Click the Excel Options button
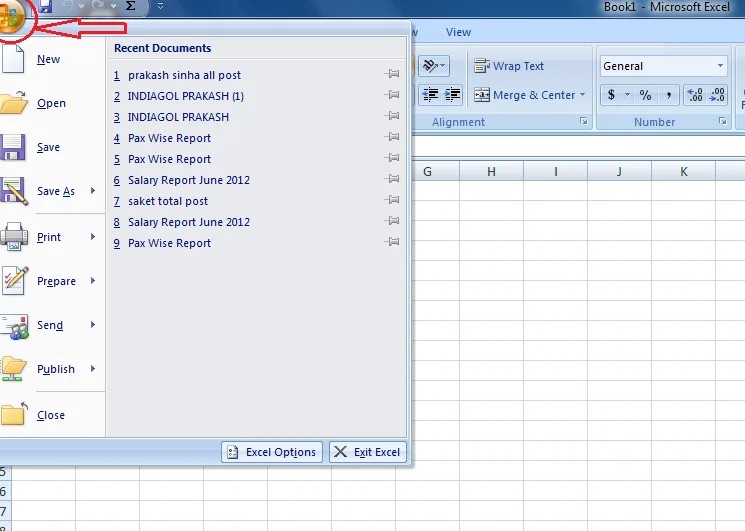The height and width of the screenshot is (531, 745). coord(272,452)
